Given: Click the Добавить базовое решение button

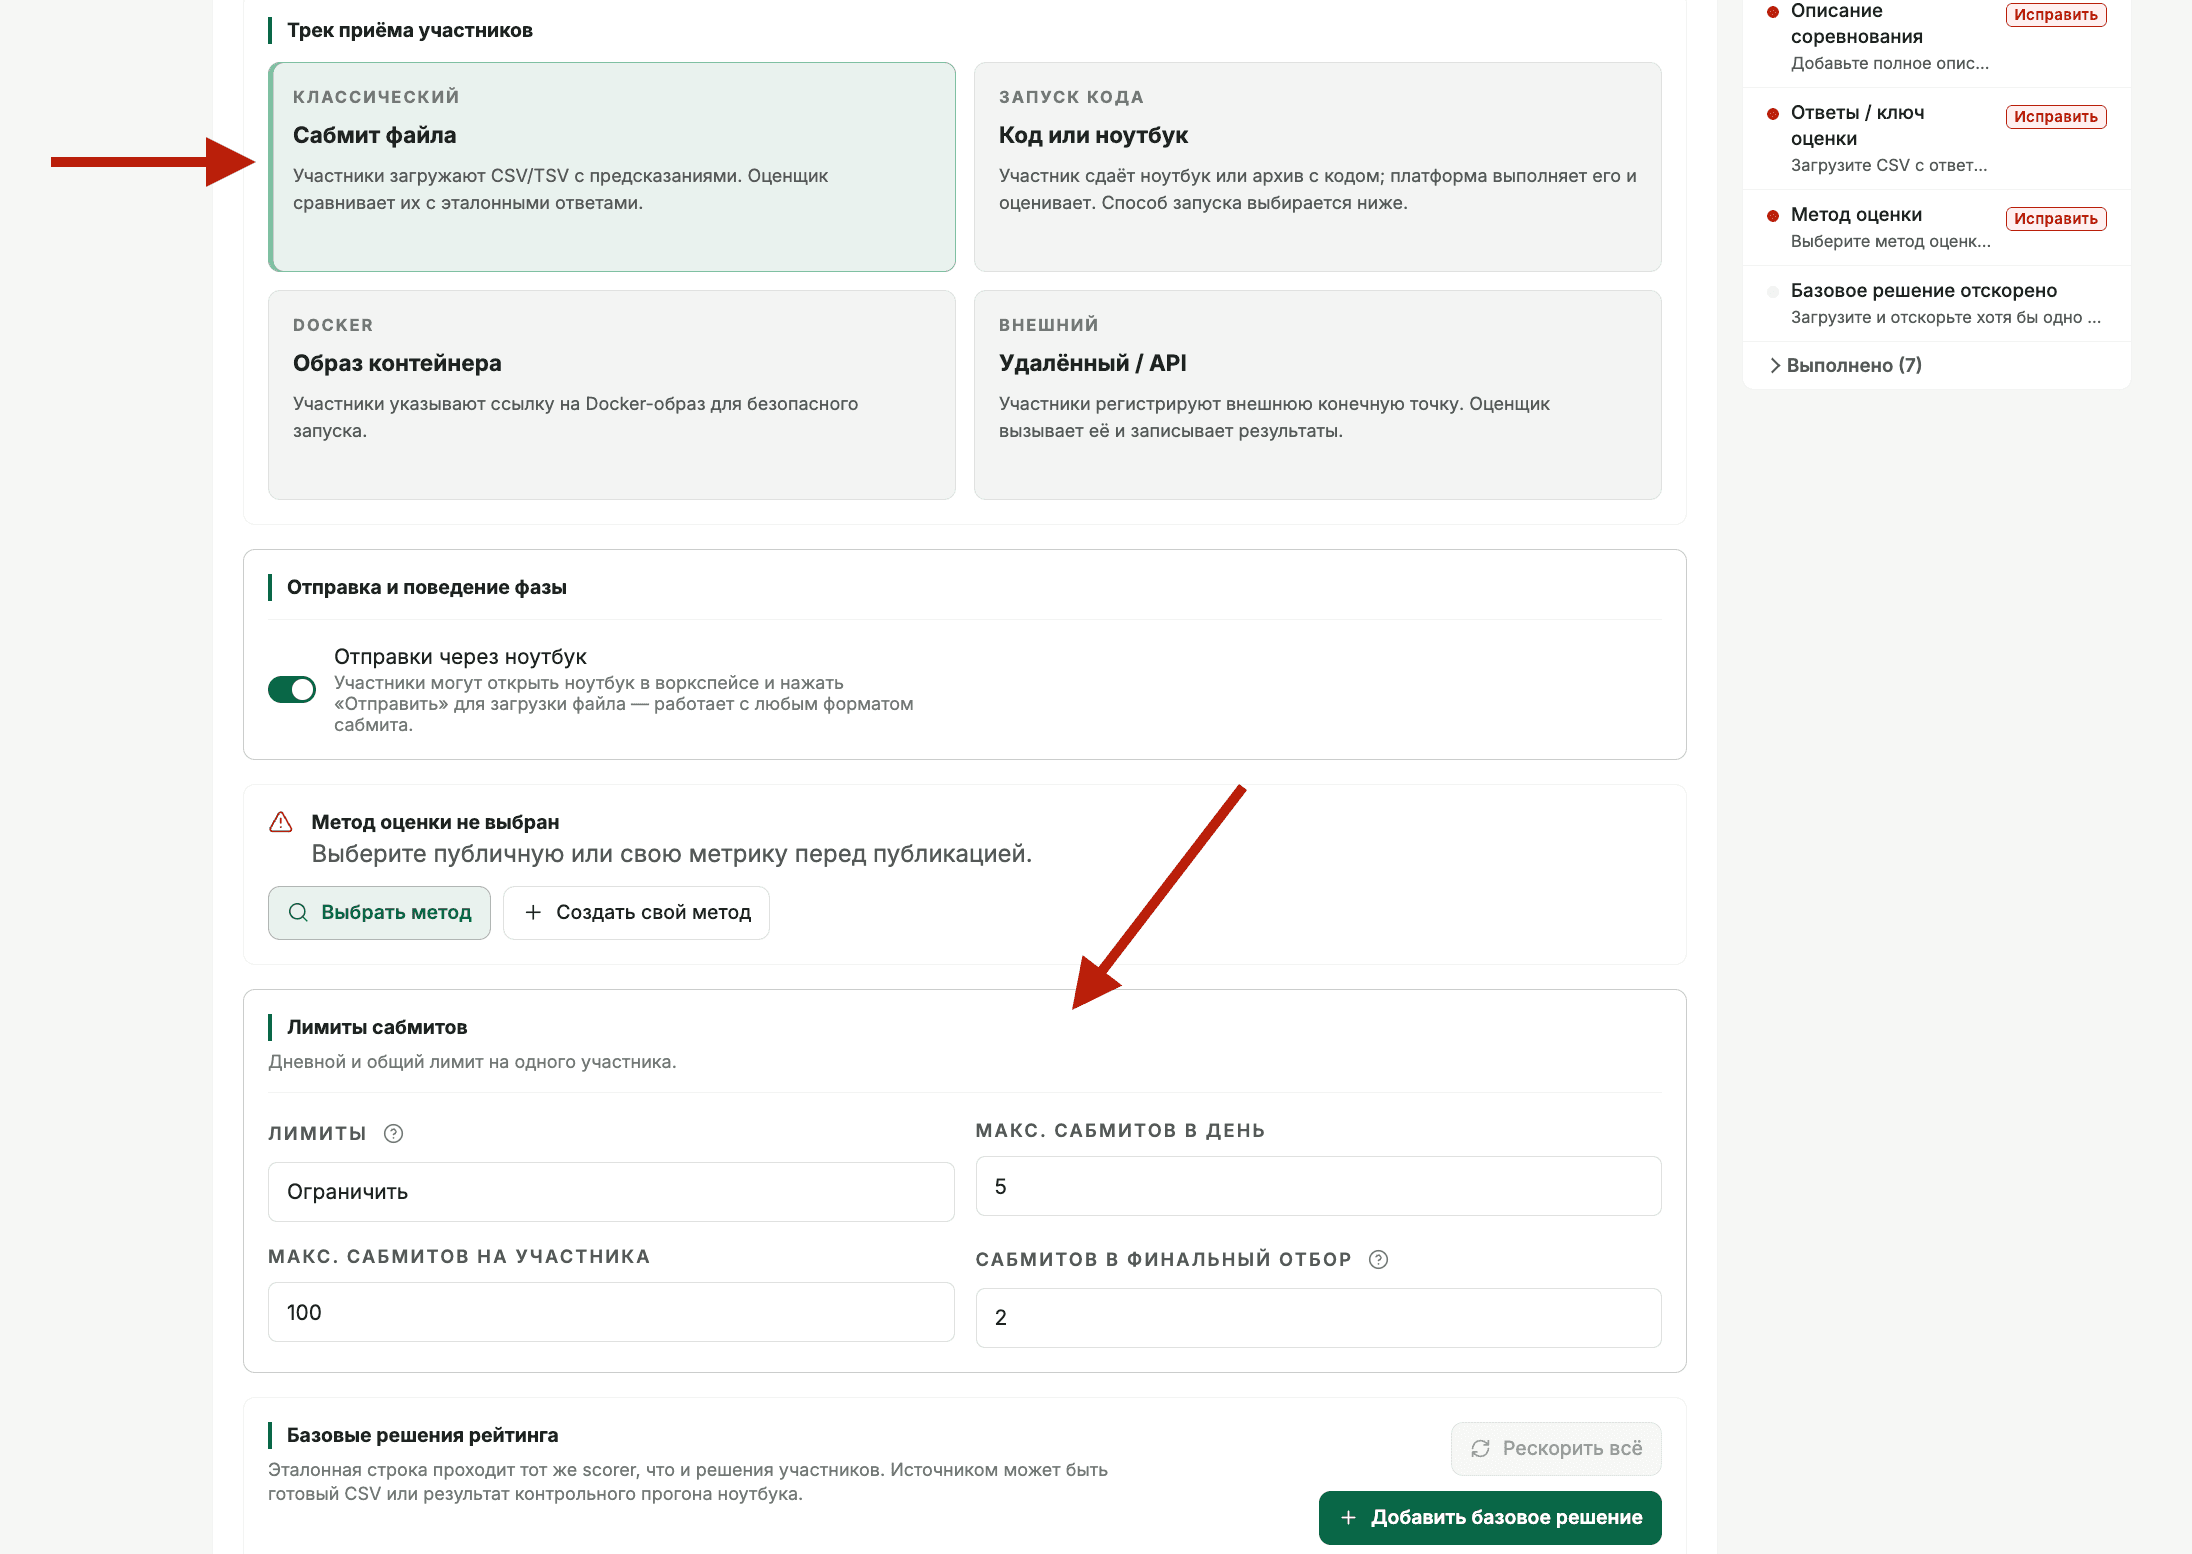Looking at the screenshot, I should [1490, 1517].
